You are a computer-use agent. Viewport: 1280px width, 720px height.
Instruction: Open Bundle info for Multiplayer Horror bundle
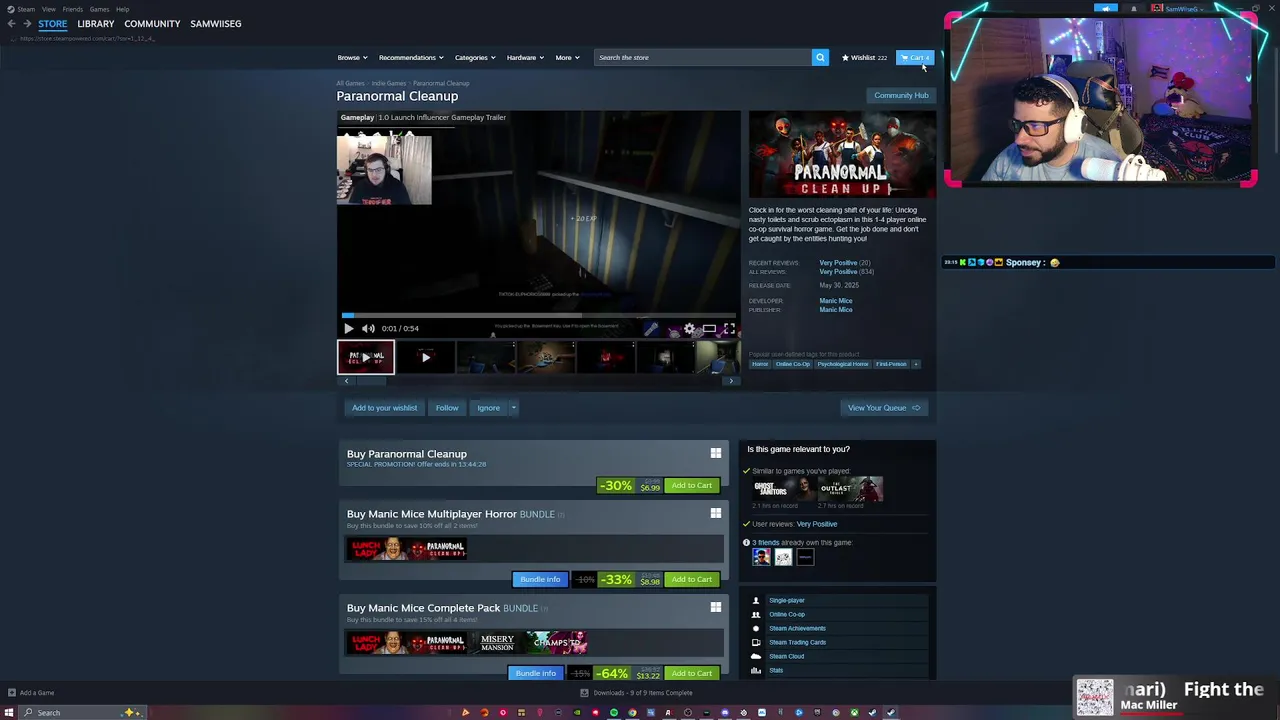click(540, 580)
